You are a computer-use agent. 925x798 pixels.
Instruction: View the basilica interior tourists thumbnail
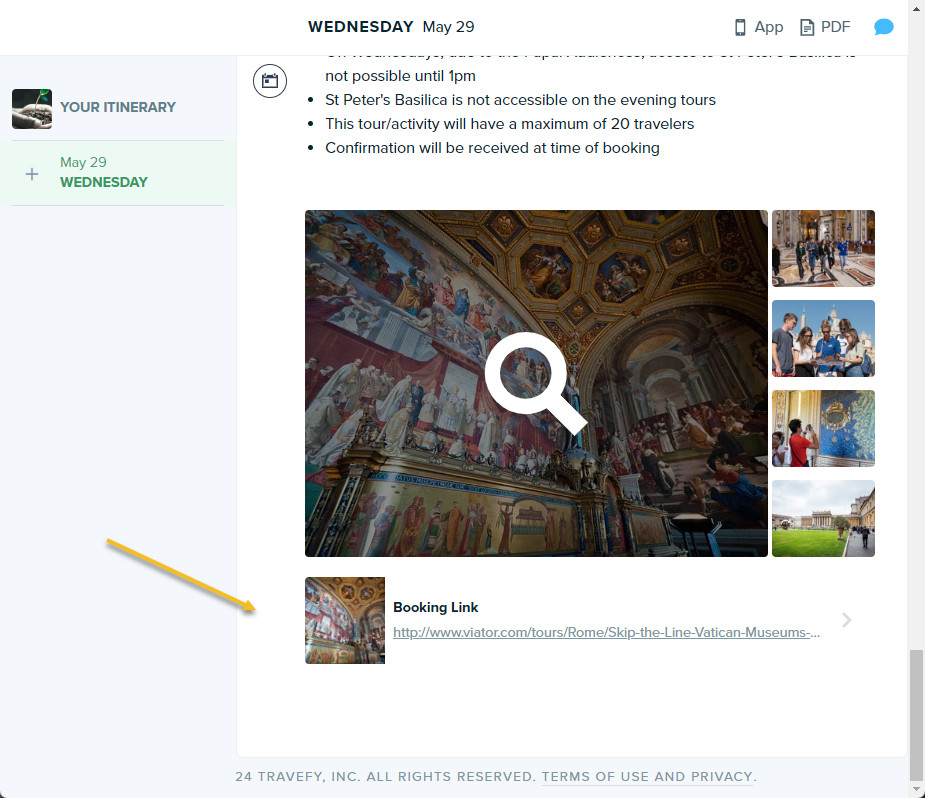pos(823,248)
